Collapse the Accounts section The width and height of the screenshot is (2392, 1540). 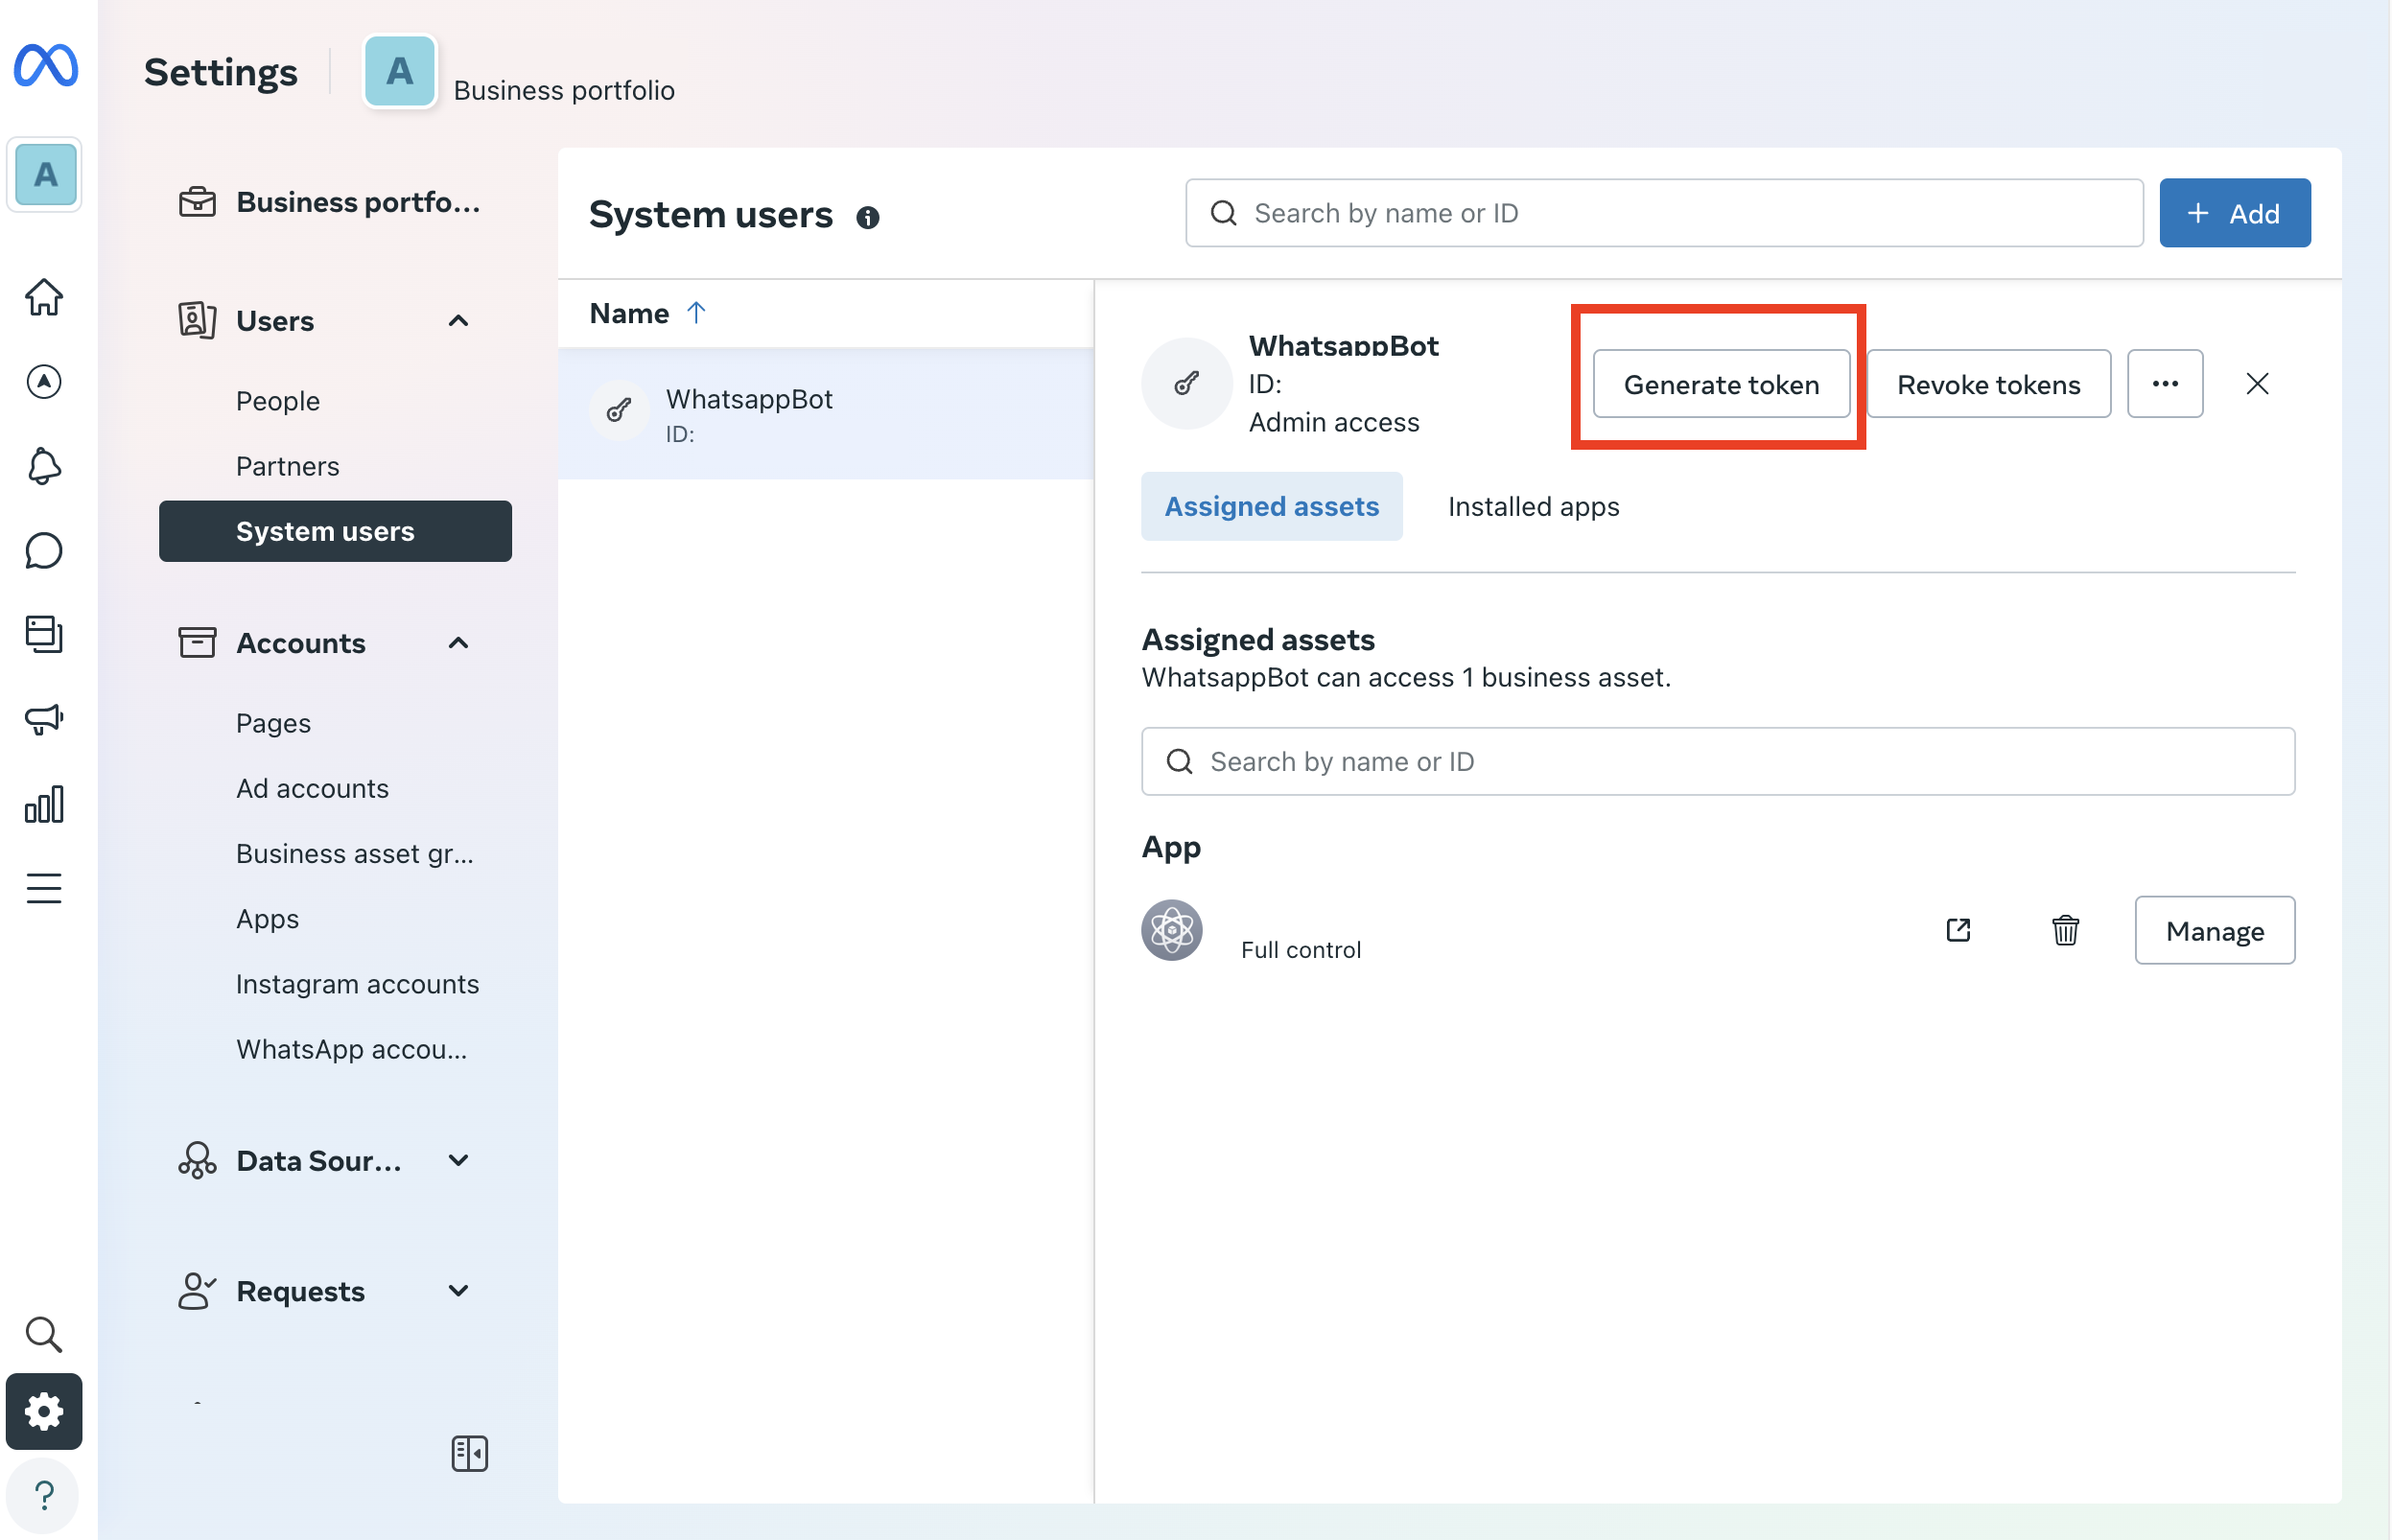pyautogui.click(x=458, y=643)
